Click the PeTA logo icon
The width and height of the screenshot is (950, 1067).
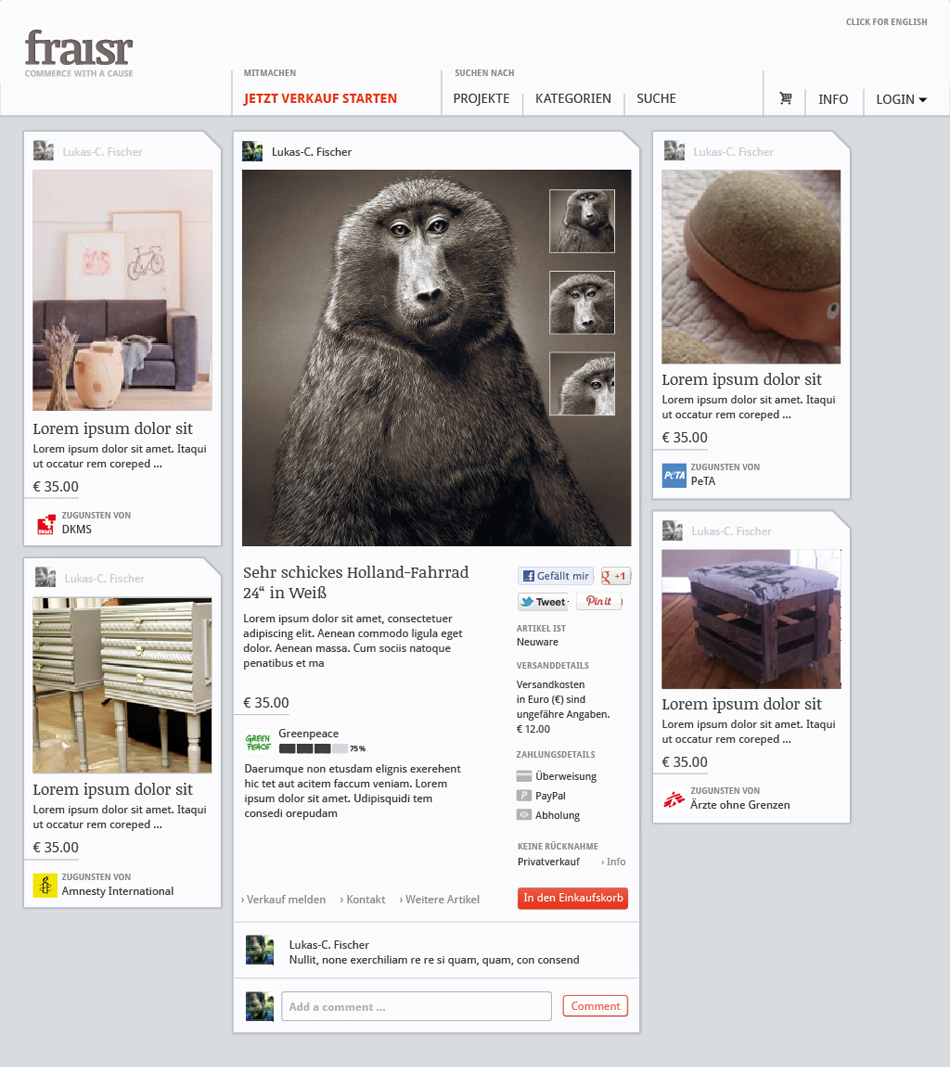(674, 476)
